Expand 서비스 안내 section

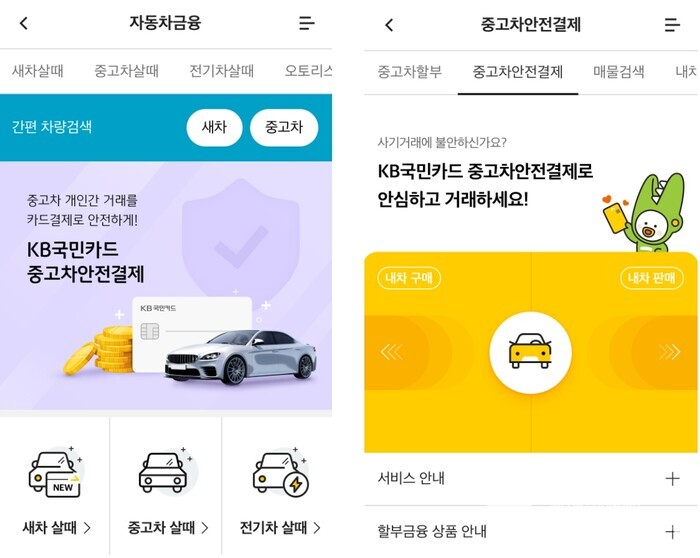click(531, 479)
